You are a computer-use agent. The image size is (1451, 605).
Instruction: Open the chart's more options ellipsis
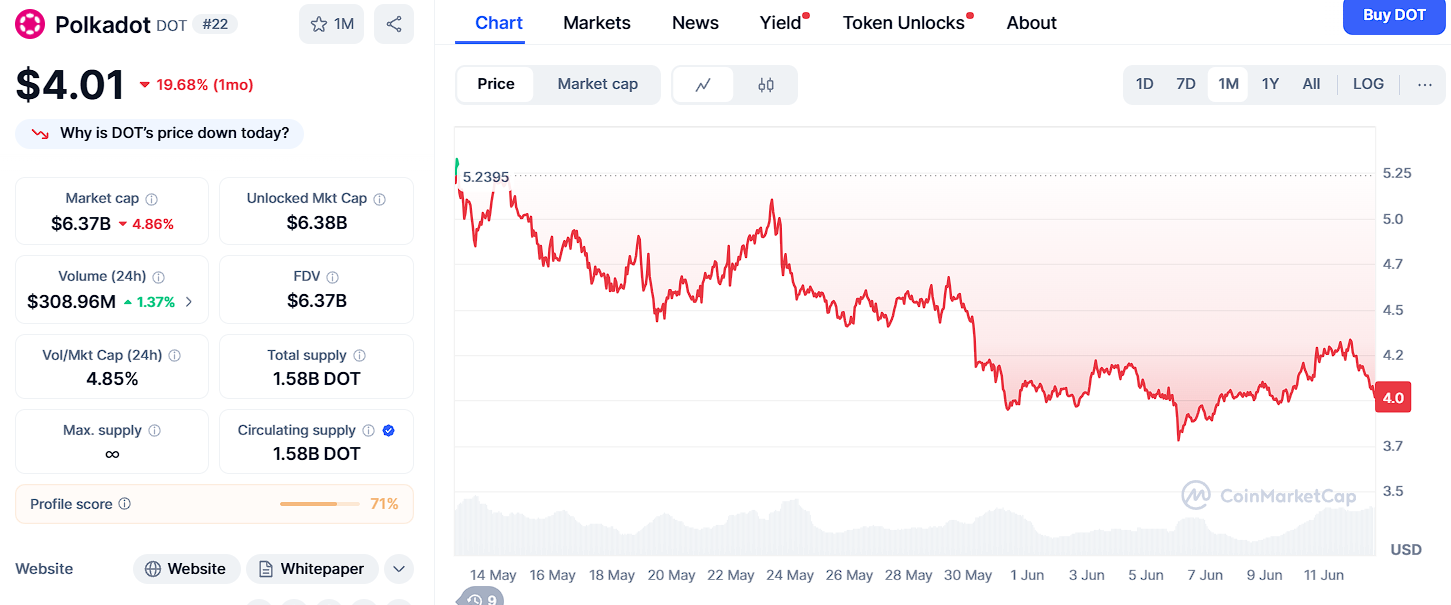coord(1425,84)
